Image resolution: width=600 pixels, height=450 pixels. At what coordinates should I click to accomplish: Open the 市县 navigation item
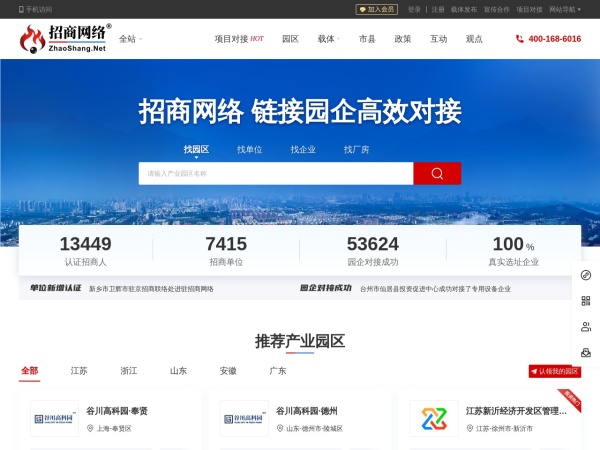(367, 39)
